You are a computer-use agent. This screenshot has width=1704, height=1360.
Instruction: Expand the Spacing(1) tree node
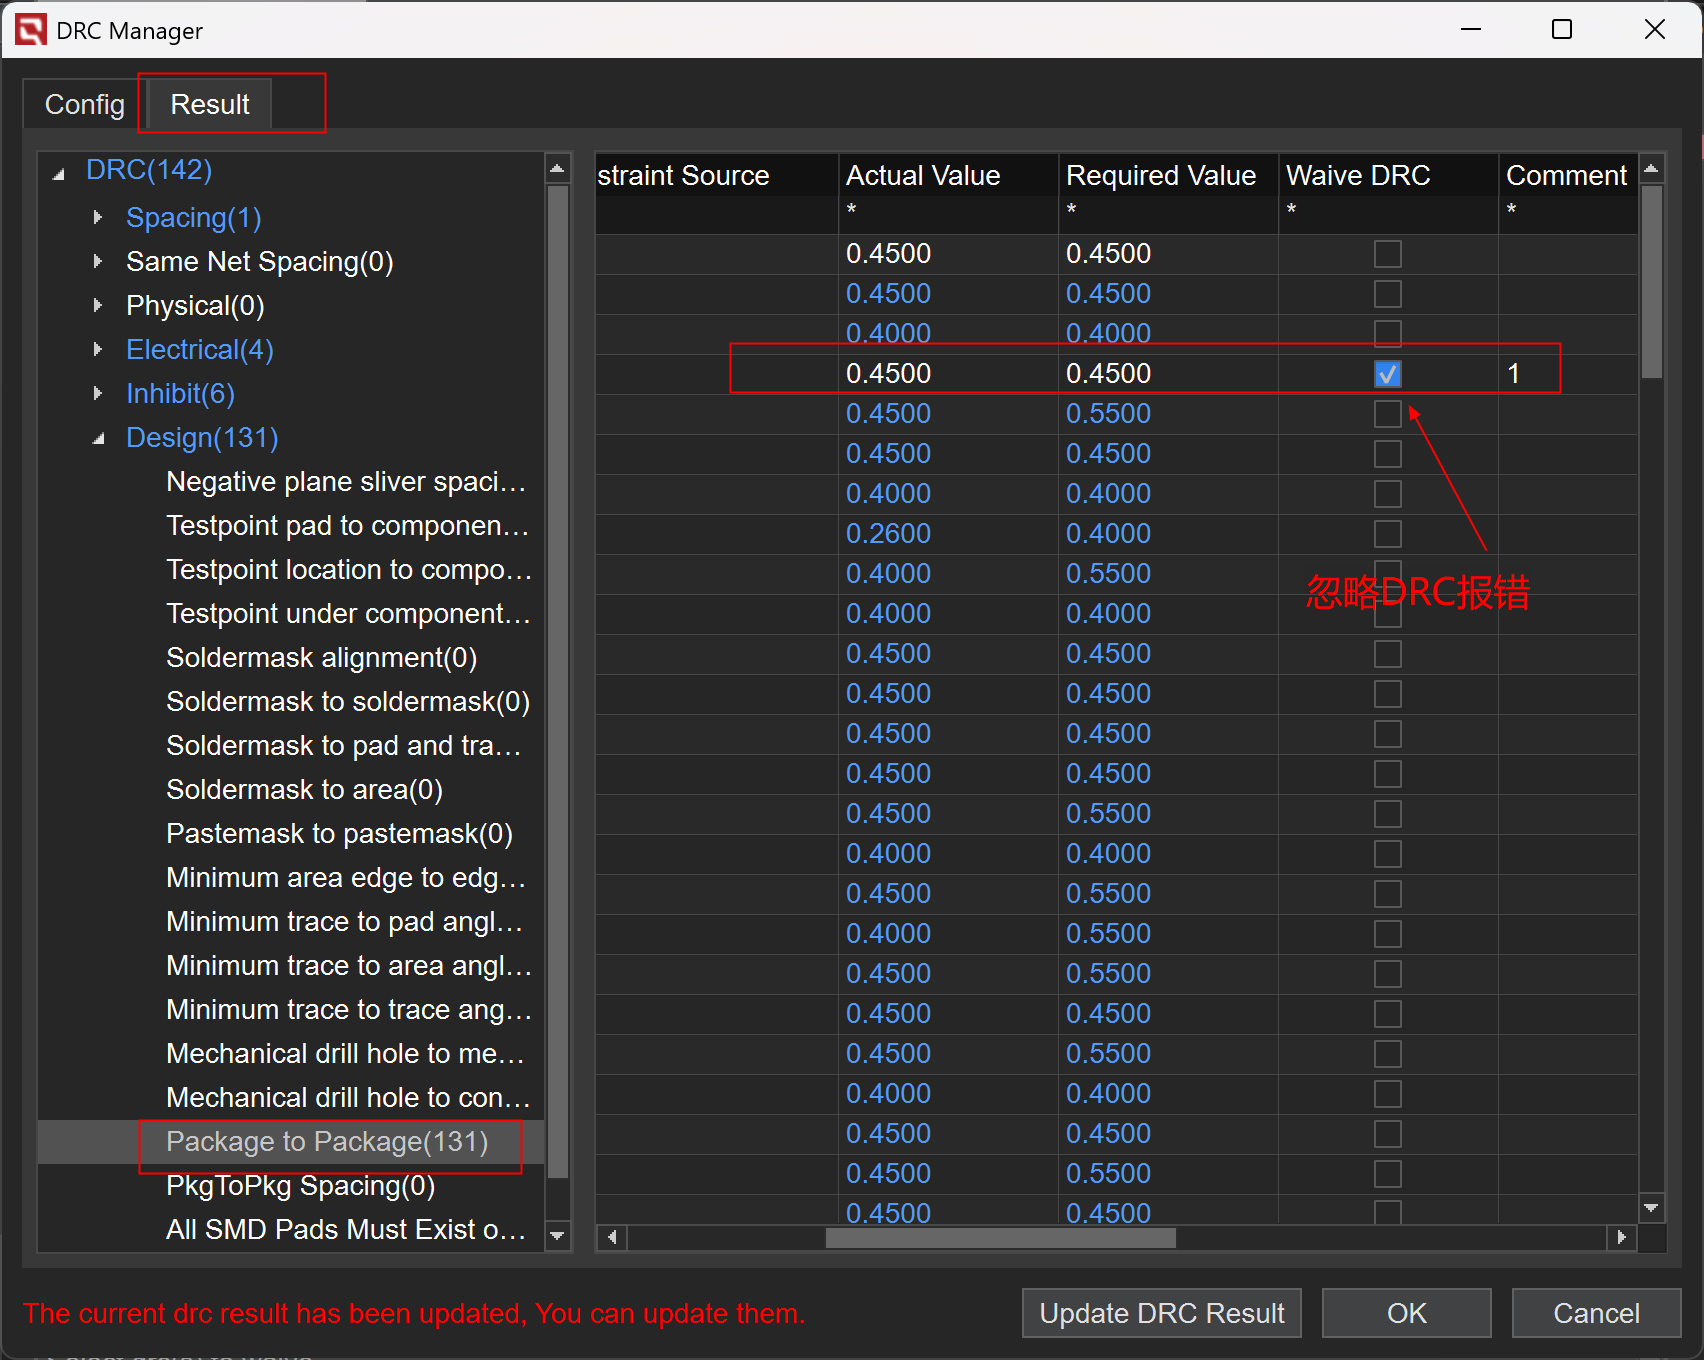pyautogui.click(x=98, y=218)
